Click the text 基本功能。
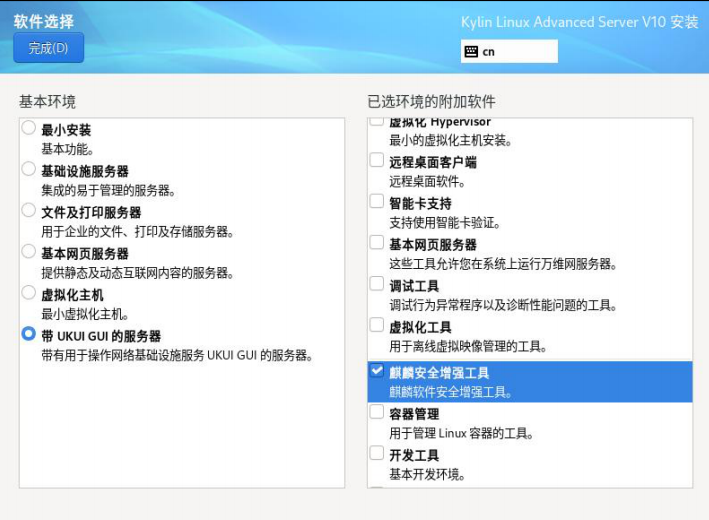This screenshot has height=520, width=709. coord(67,149)
